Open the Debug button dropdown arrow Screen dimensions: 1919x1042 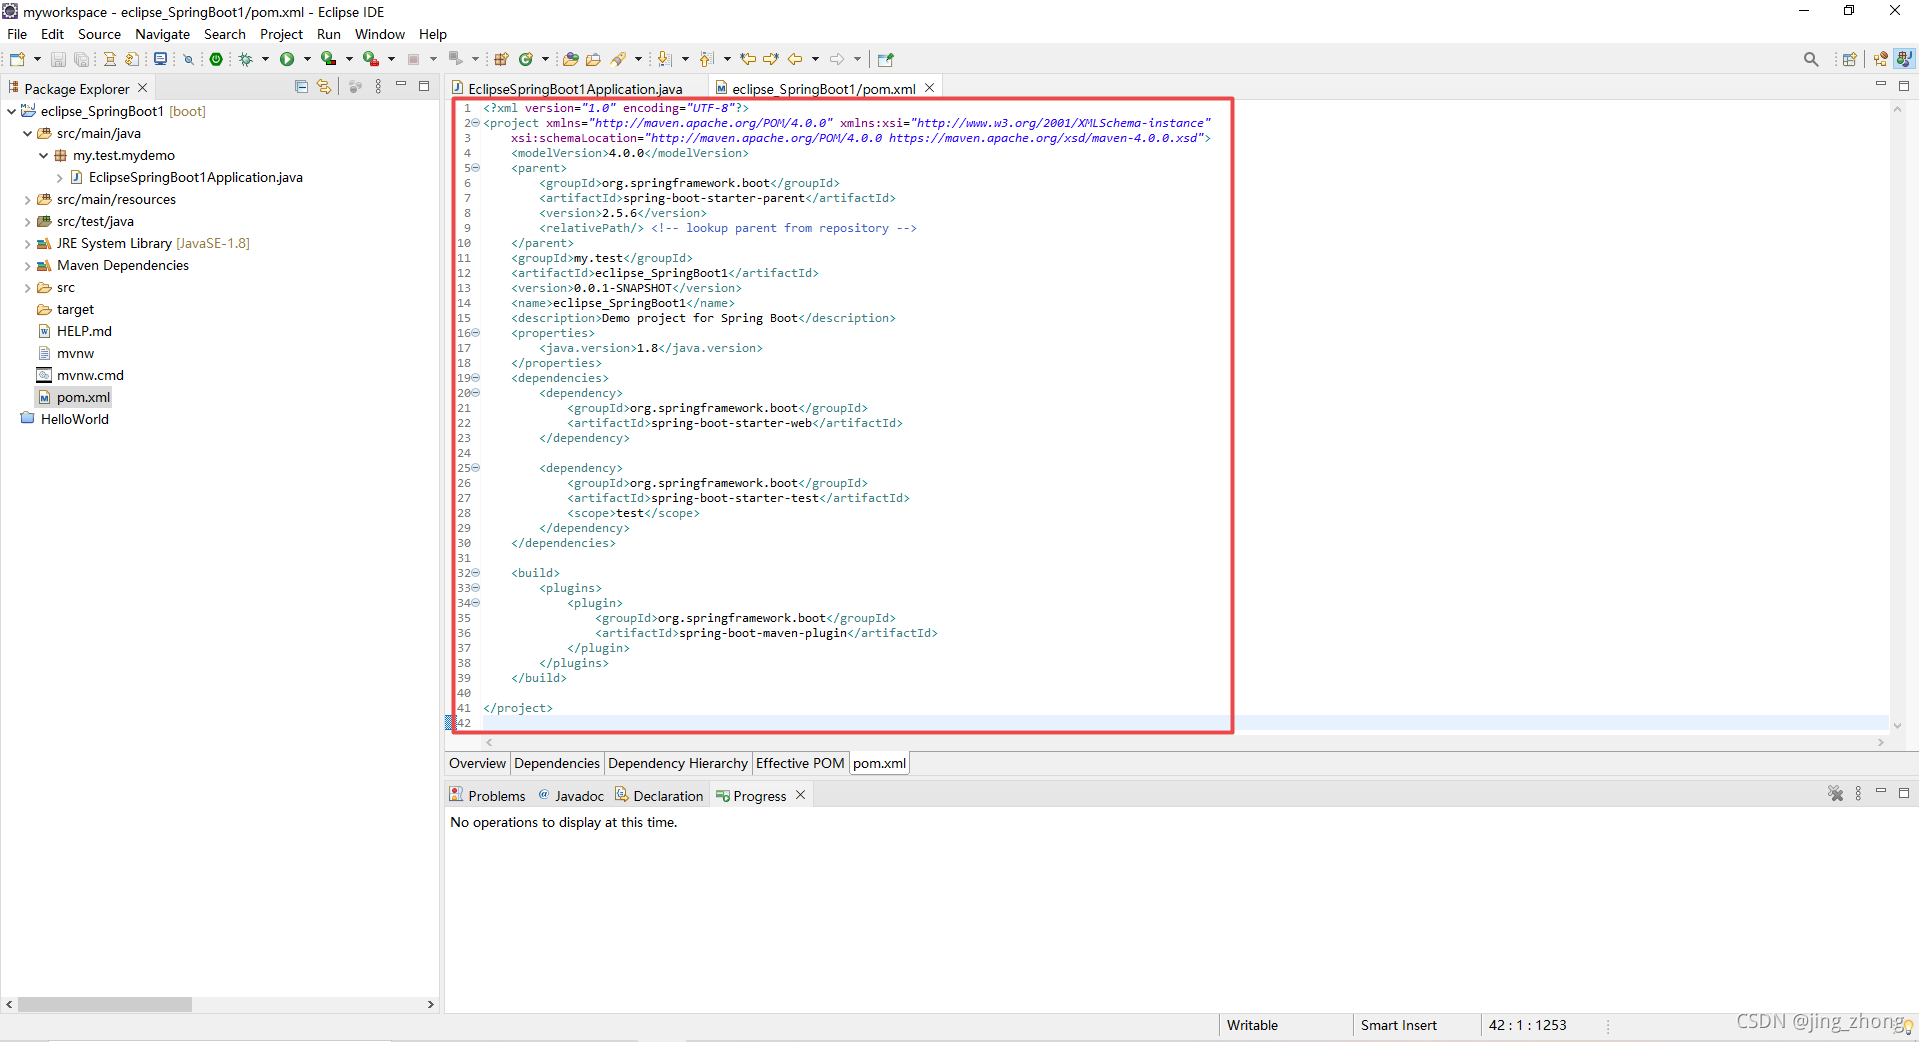coord(265,59)
